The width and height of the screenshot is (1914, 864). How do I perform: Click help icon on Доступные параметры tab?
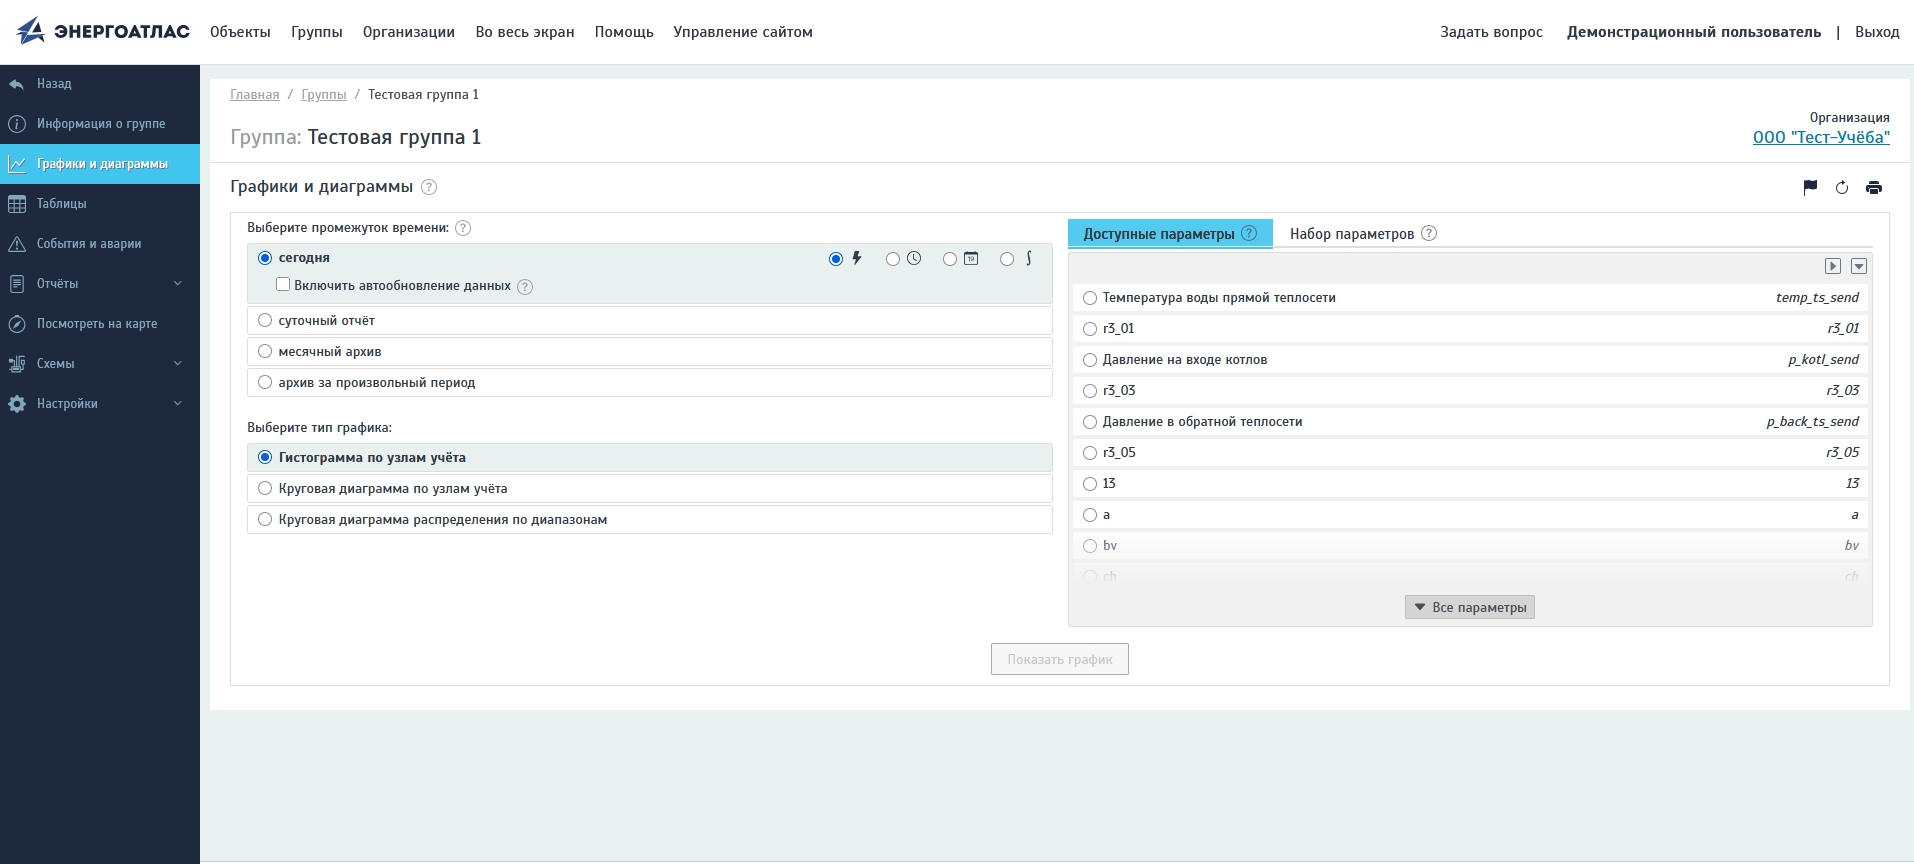coord(1249,233)
